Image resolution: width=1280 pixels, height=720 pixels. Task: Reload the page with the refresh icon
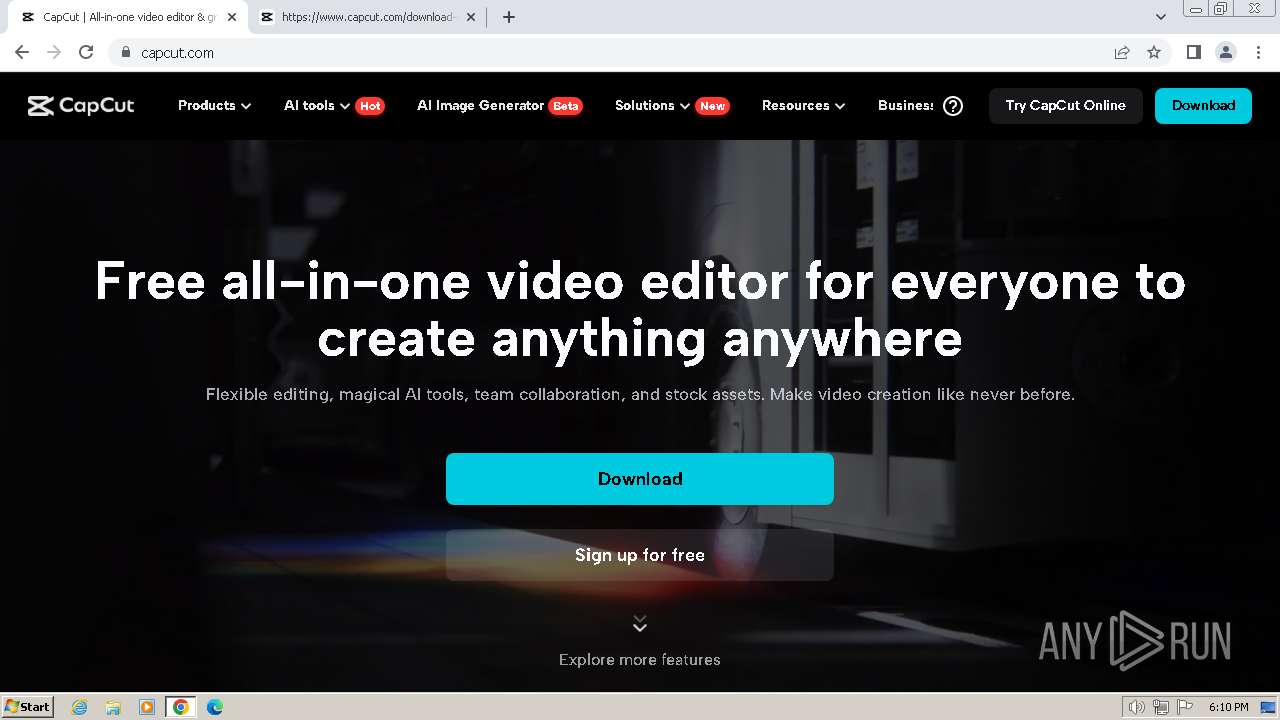point(86,53)
